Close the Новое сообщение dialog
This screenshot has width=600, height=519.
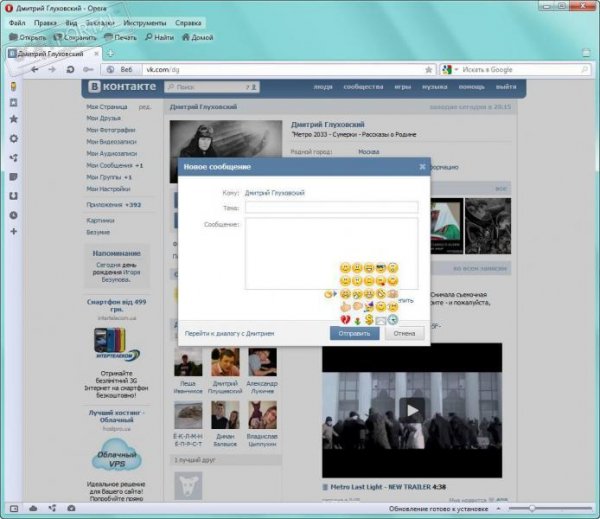pos(422,166)
